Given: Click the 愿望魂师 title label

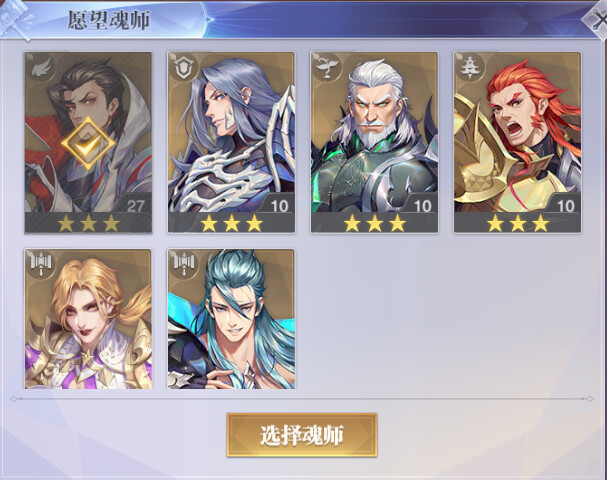Looking at the screenshot, I should [x=109, y=21].
